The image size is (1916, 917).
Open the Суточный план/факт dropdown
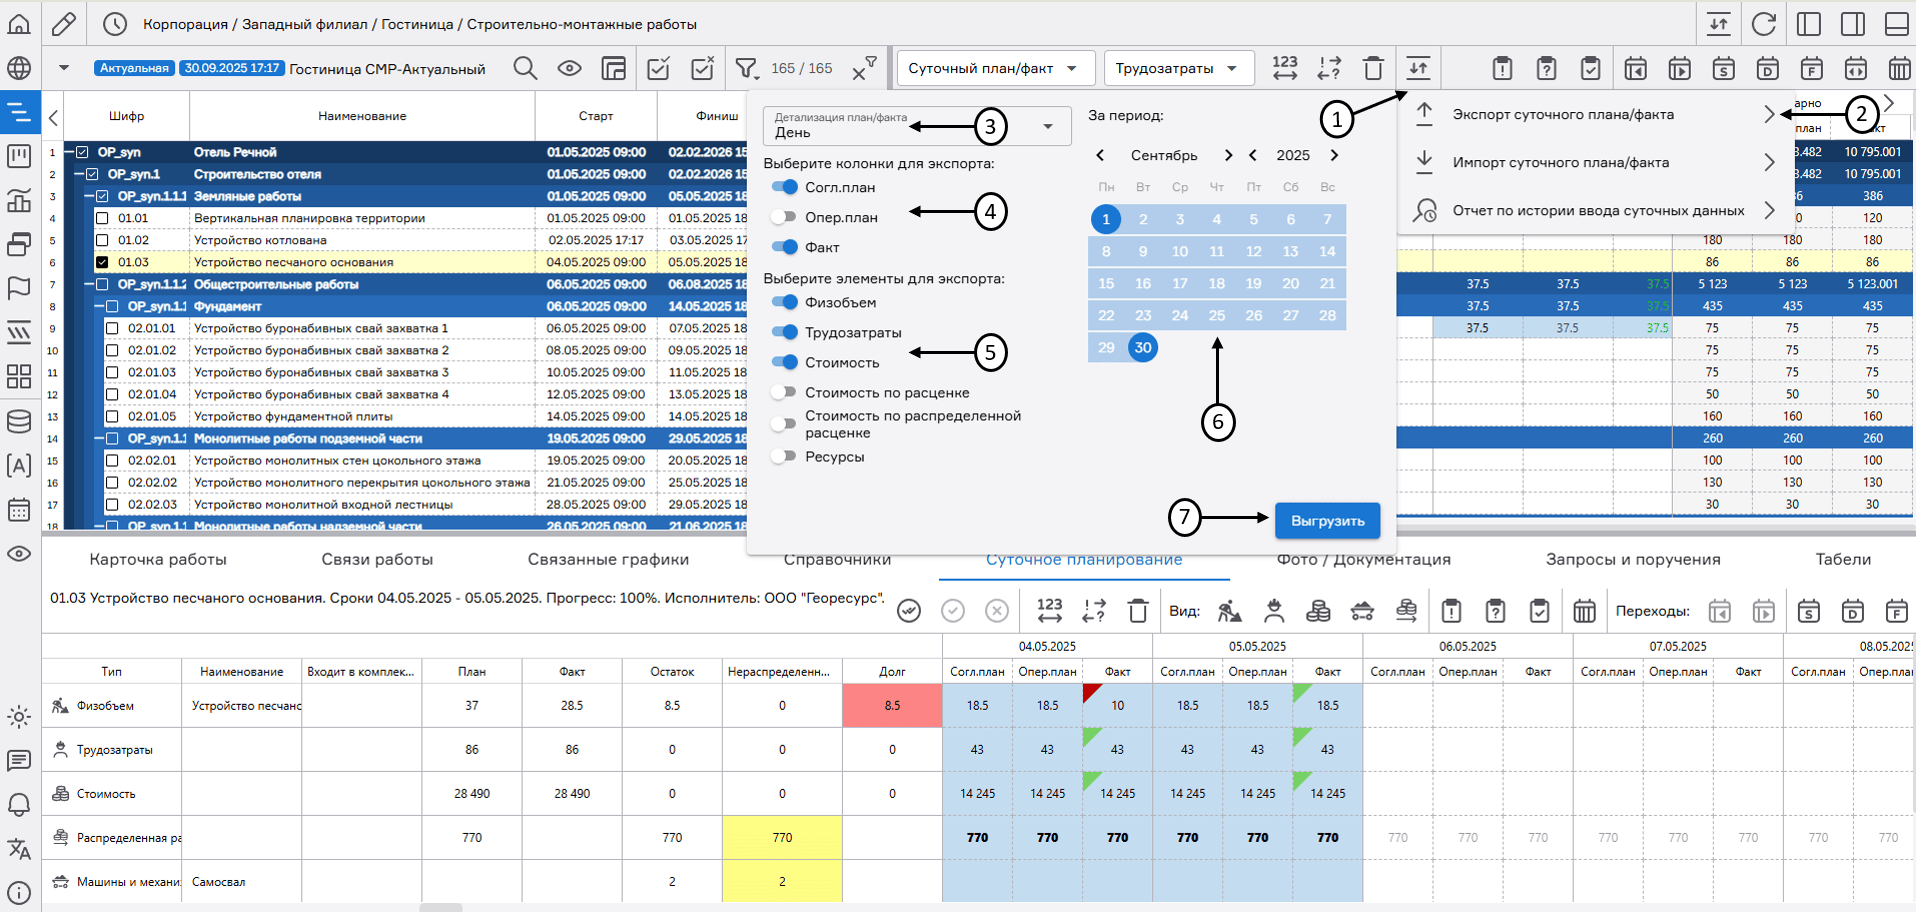tap(994, 68)
